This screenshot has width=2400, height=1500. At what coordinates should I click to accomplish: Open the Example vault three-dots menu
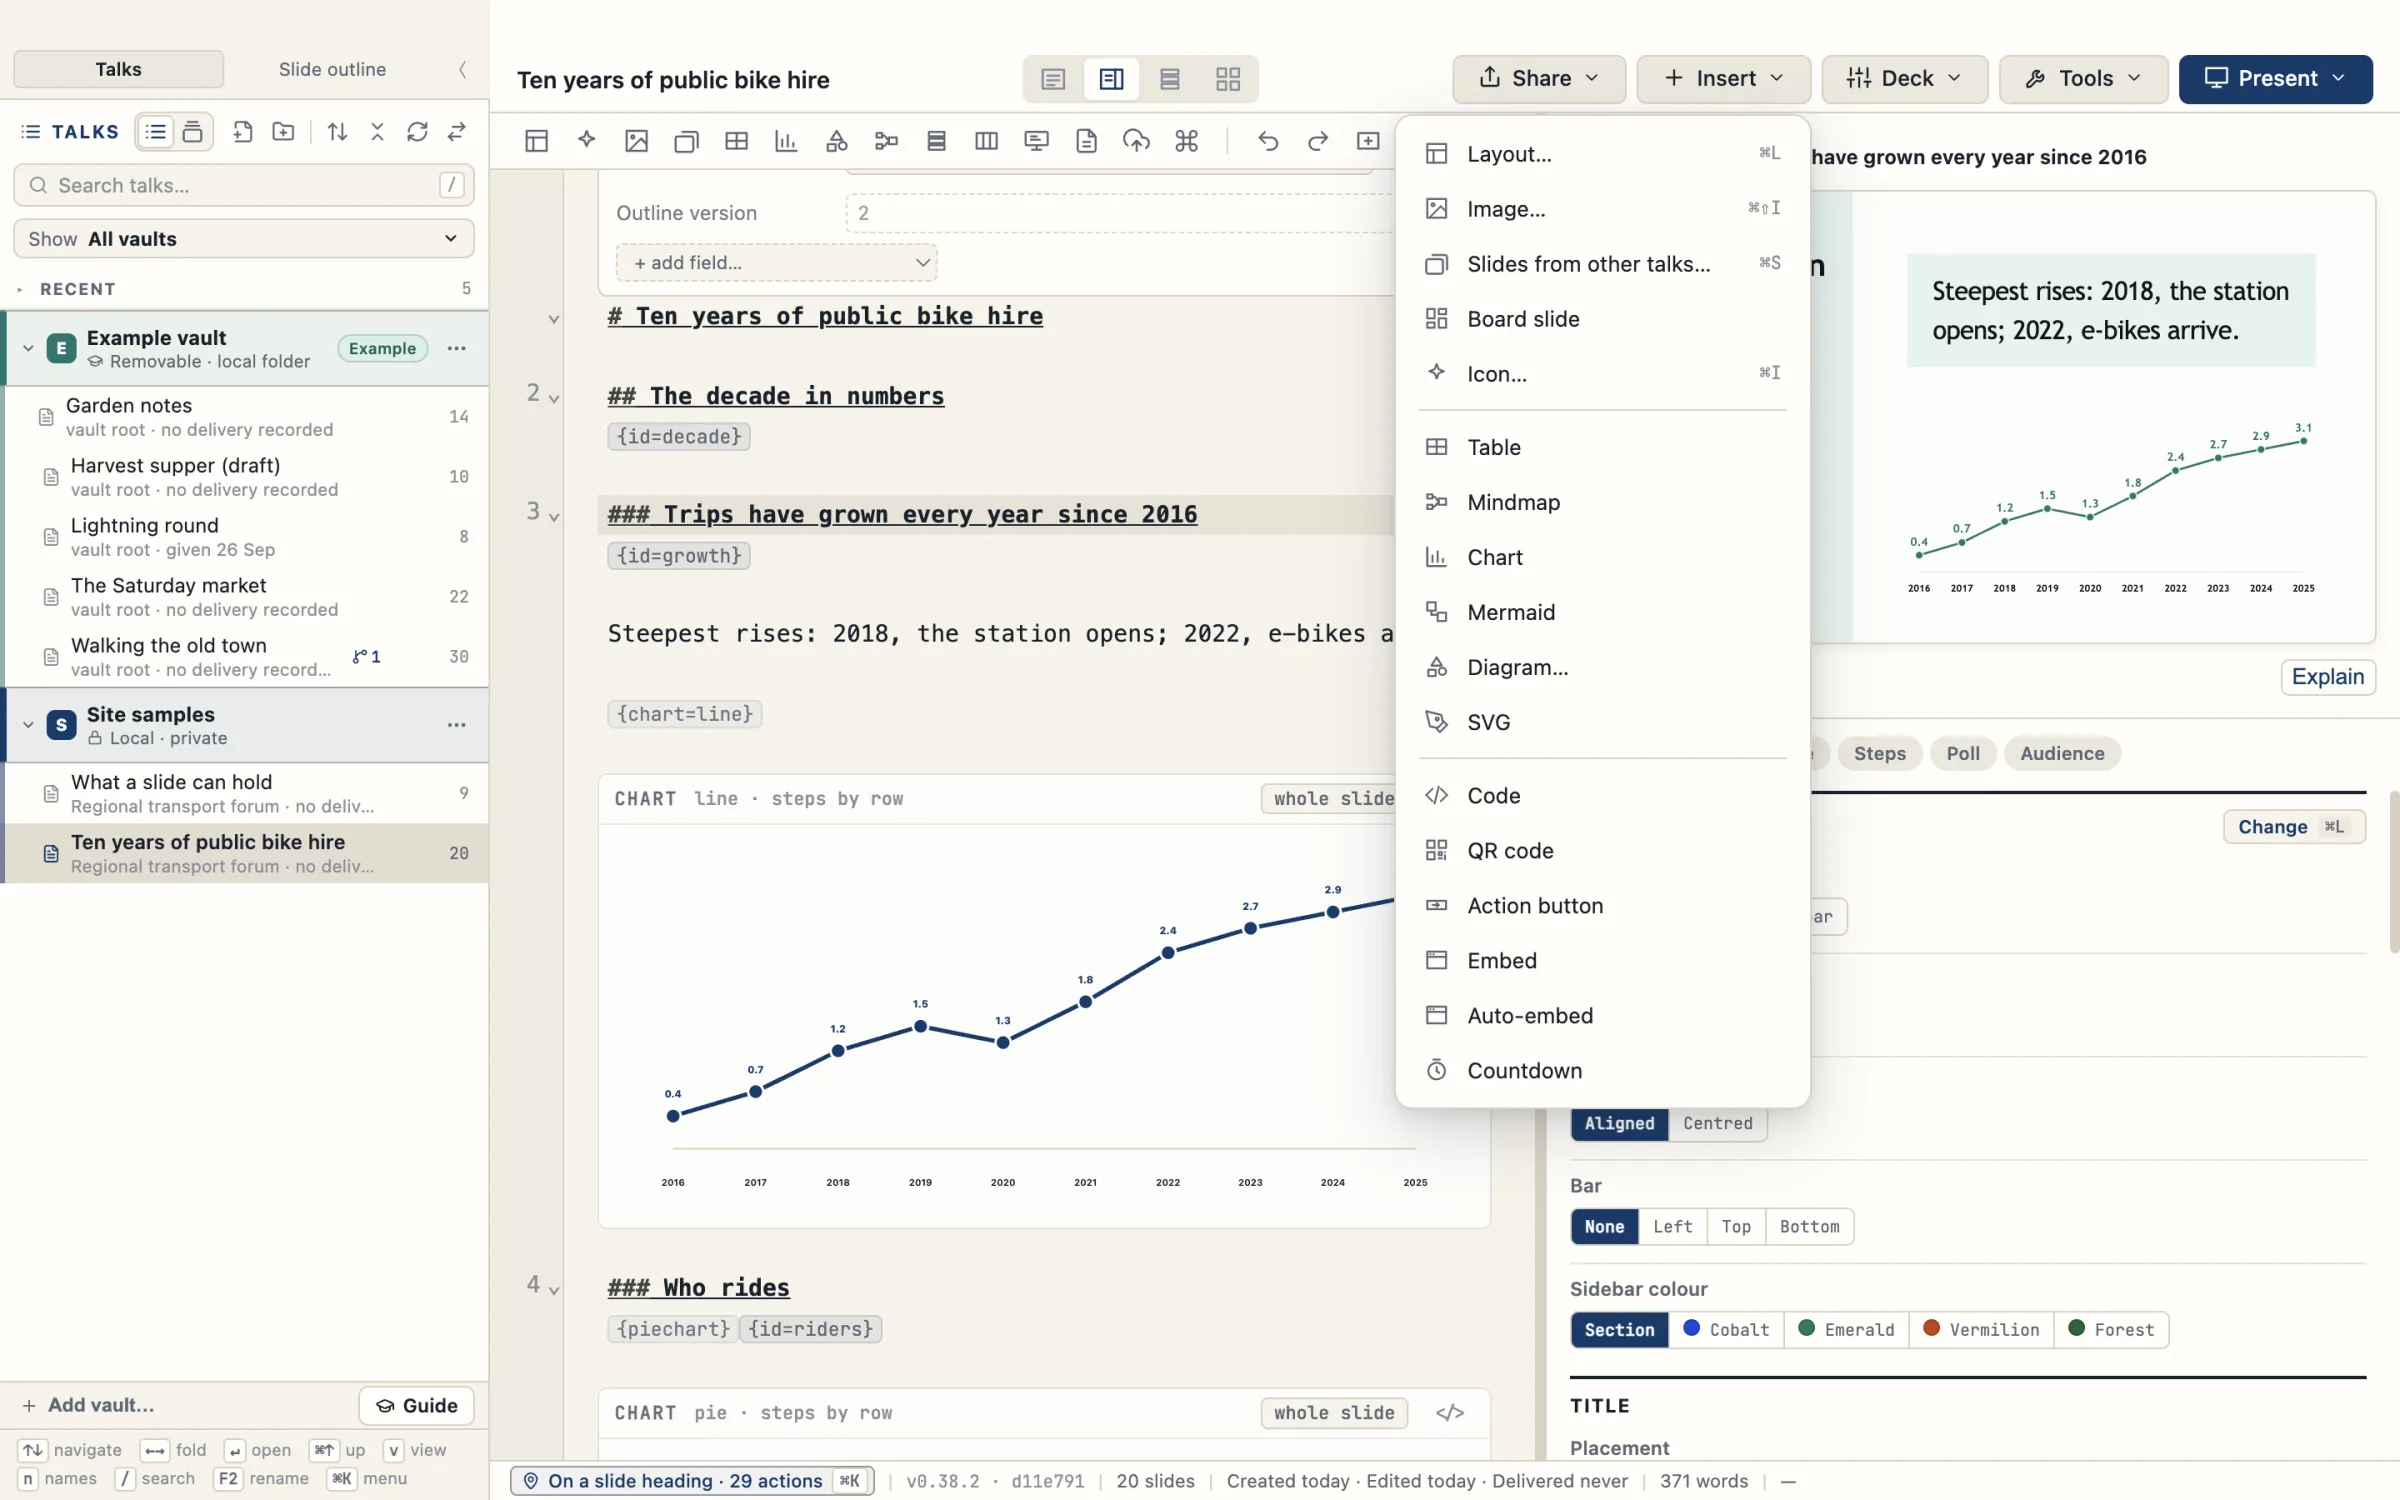coord(456,348)
